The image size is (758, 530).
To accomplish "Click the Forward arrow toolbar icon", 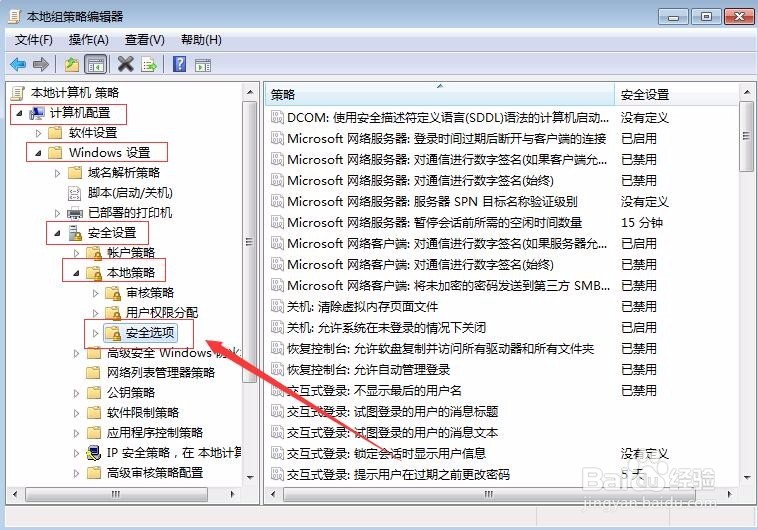I will click(x=41, y=64).
